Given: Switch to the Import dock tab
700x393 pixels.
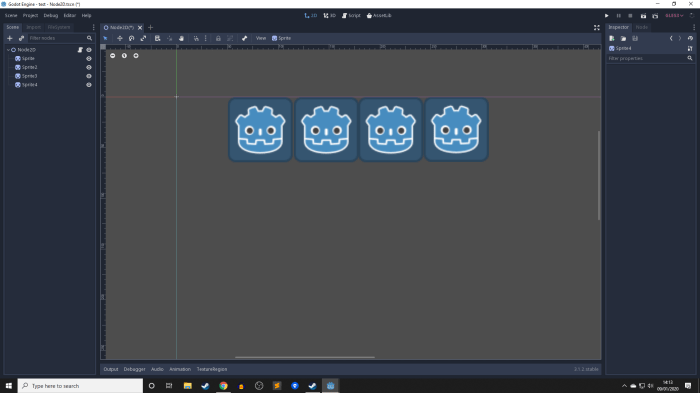Looking at the screenshot, I should click(33, 27).
